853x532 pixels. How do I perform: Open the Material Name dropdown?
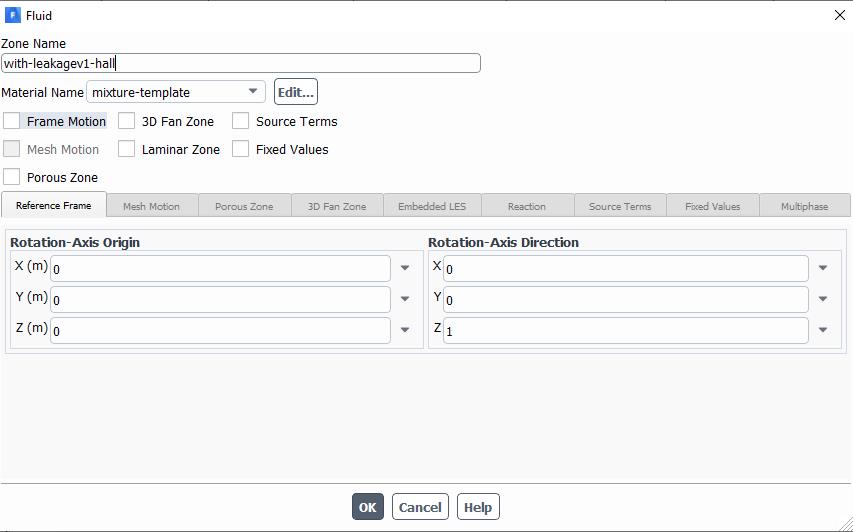coord(176,92)
